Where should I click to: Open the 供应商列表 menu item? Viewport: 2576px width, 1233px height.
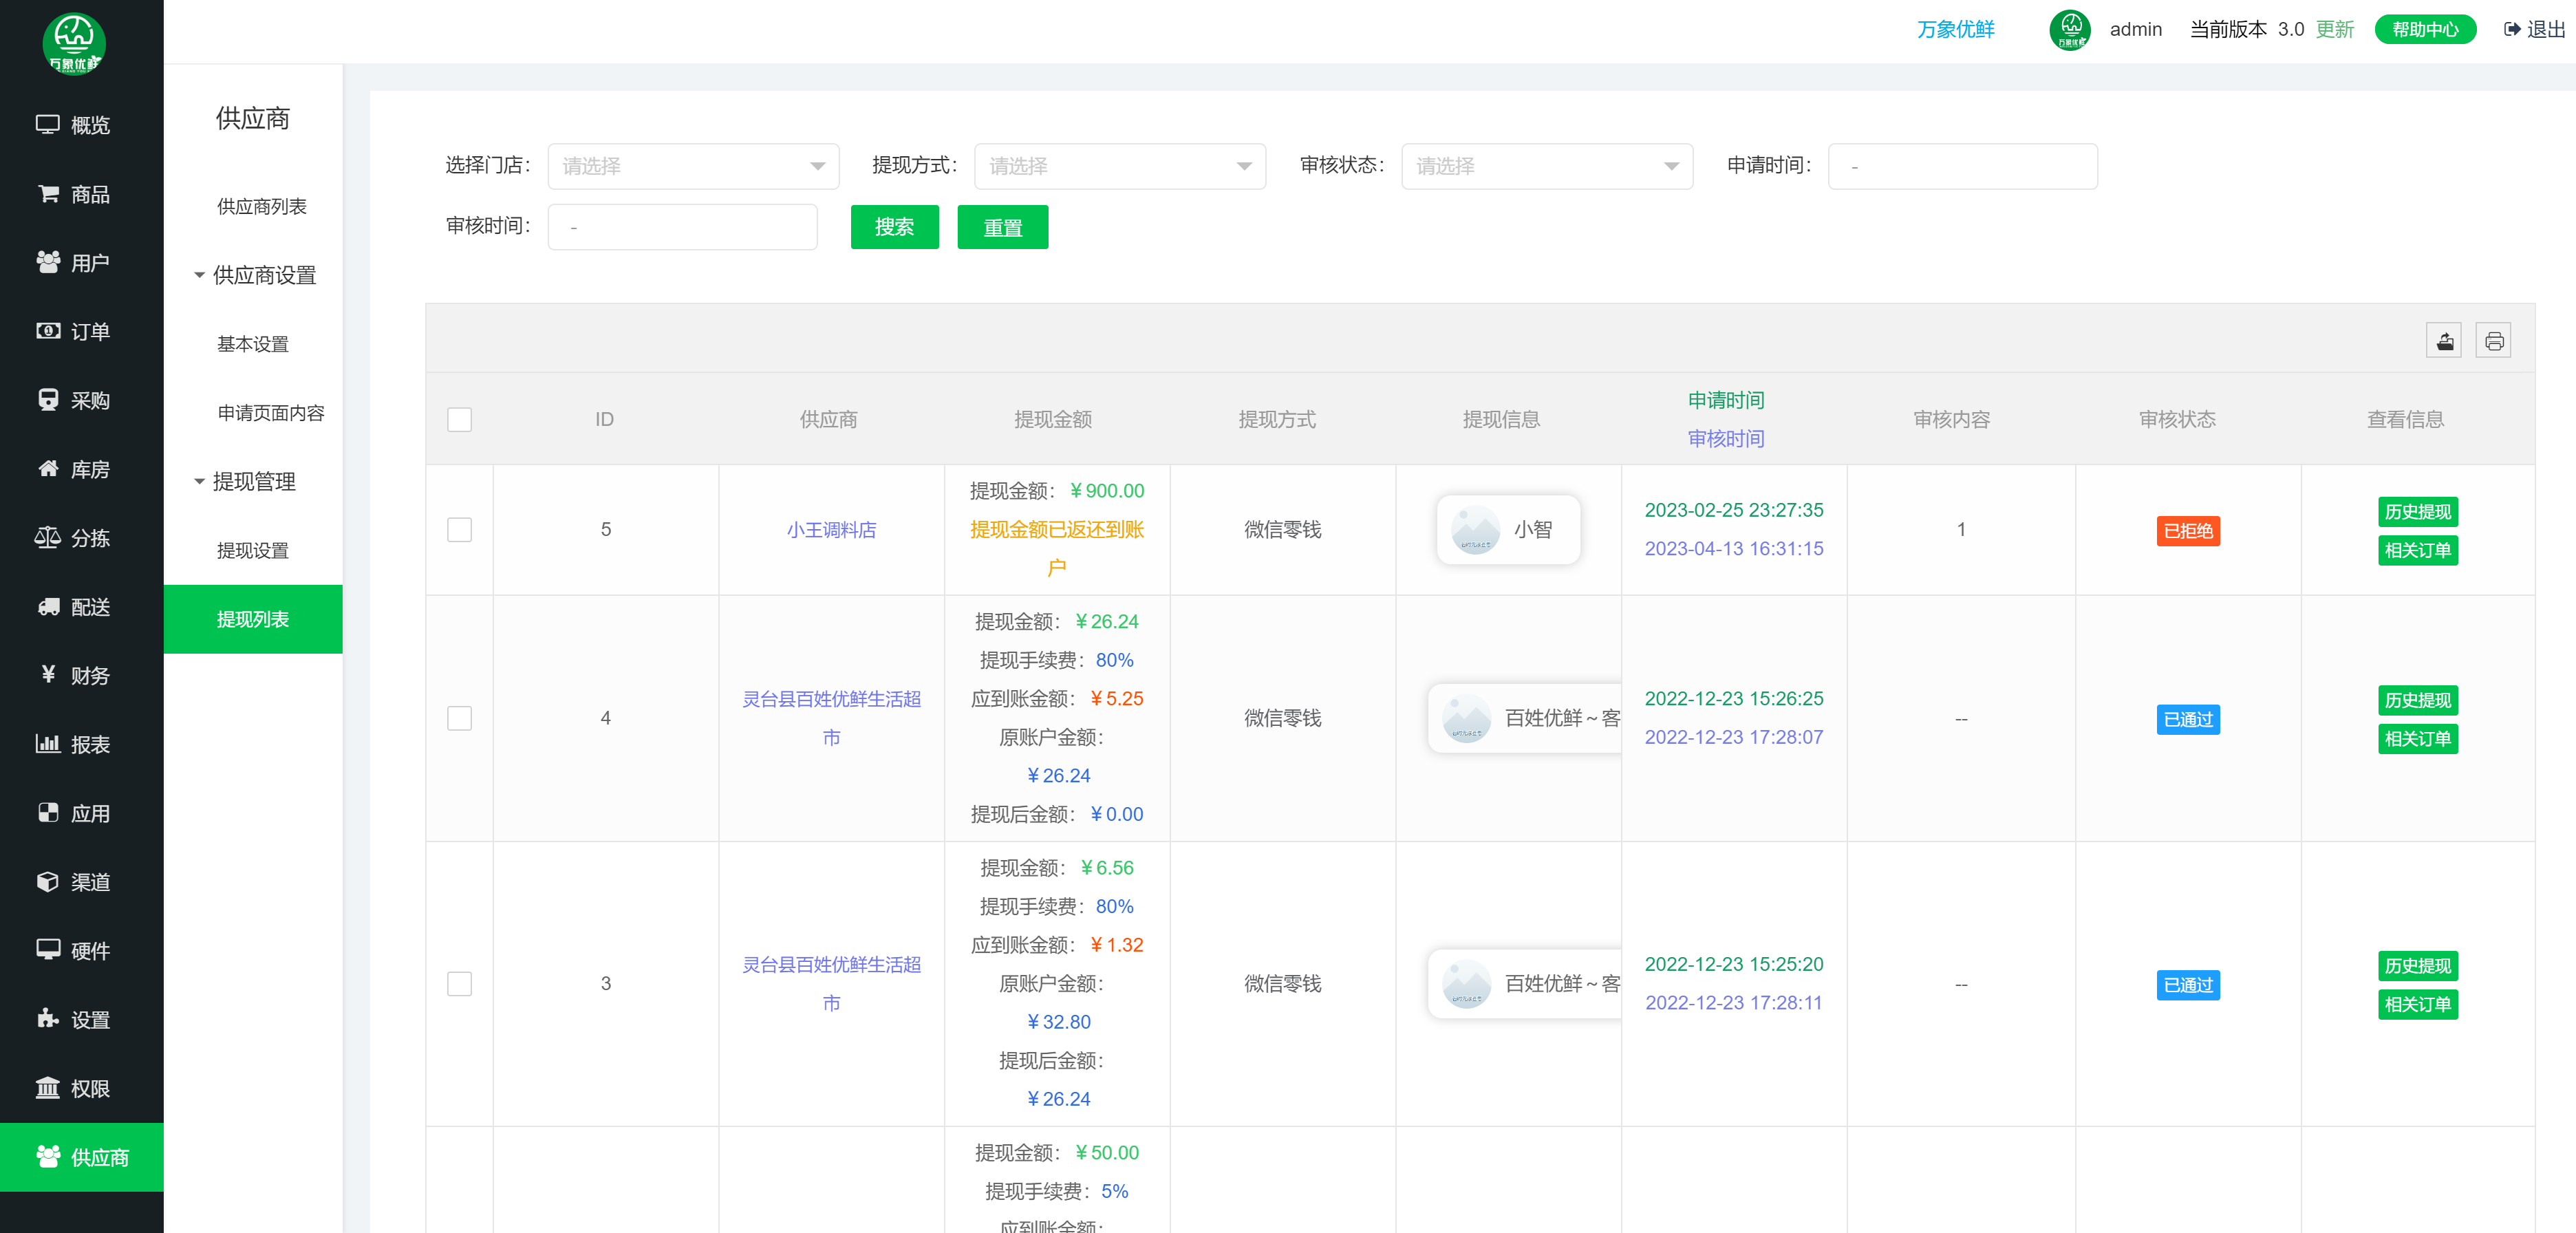coord(262,206)
